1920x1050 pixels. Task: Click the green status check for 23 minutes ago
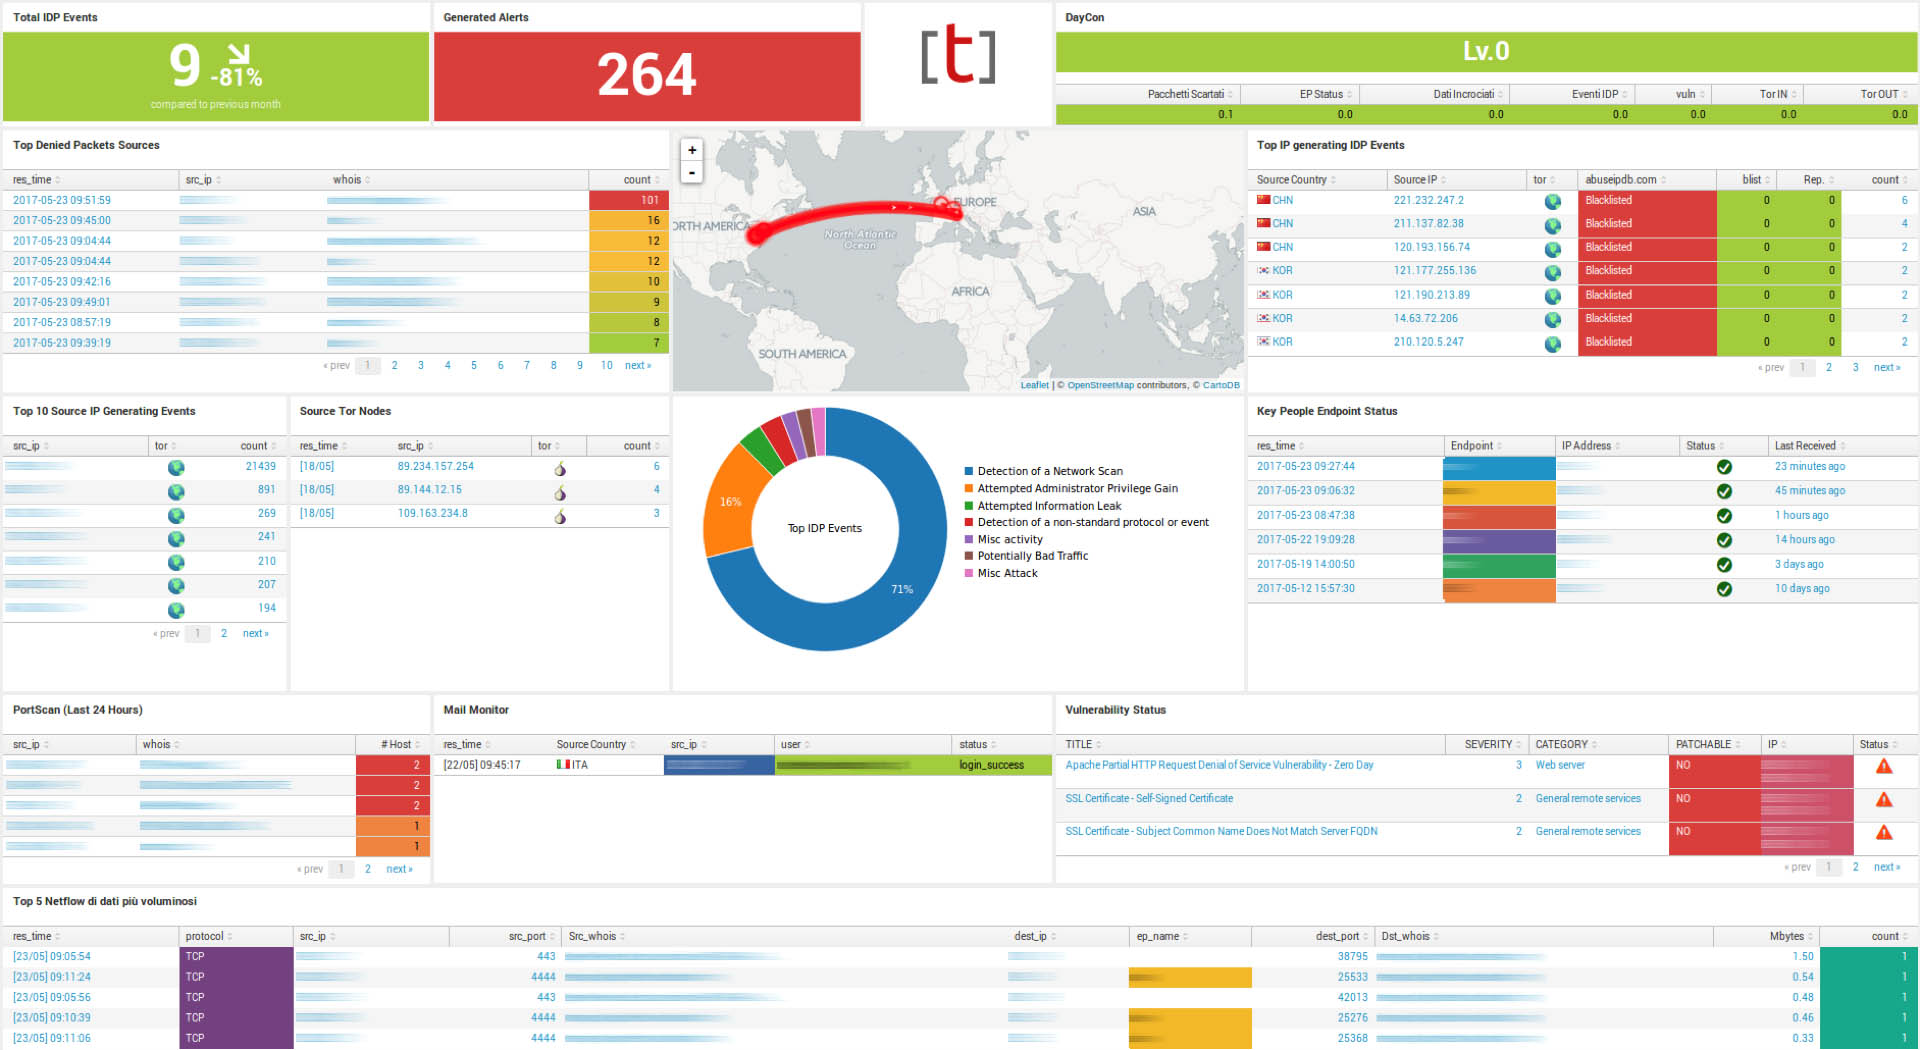(1724, 467)
